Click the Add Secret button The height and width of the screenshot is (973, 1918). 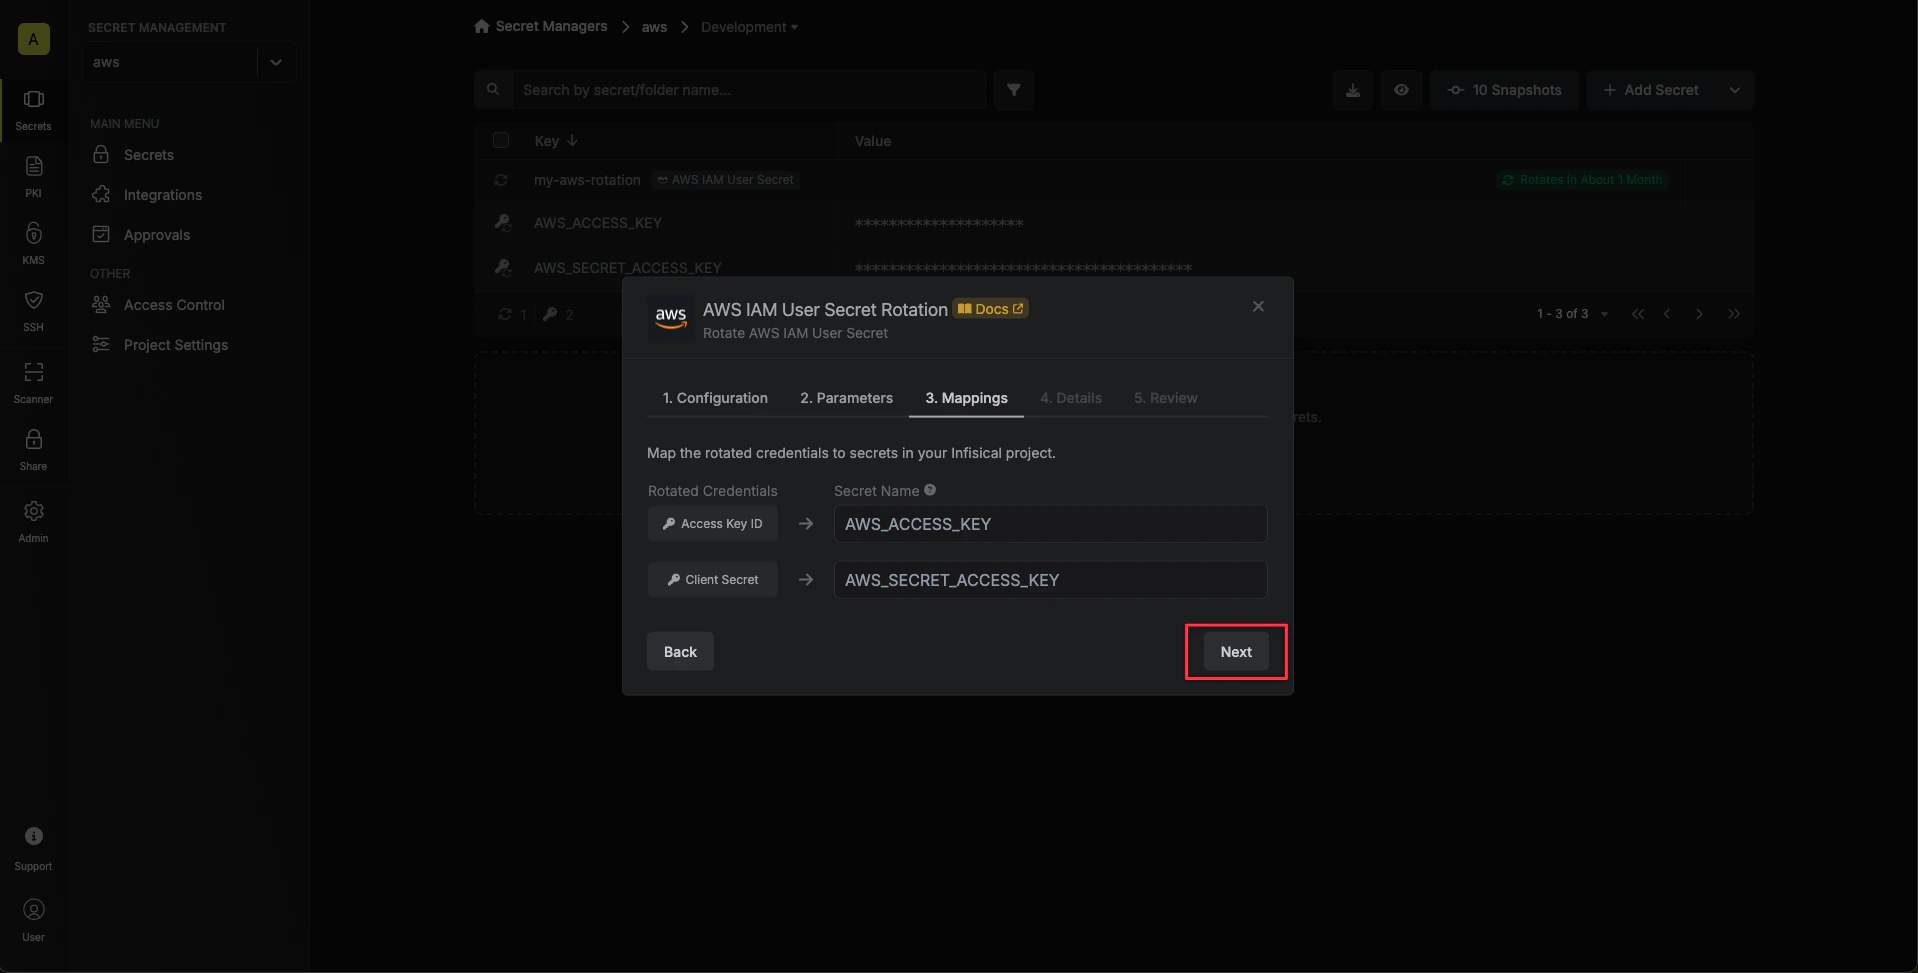(1651, 90)
